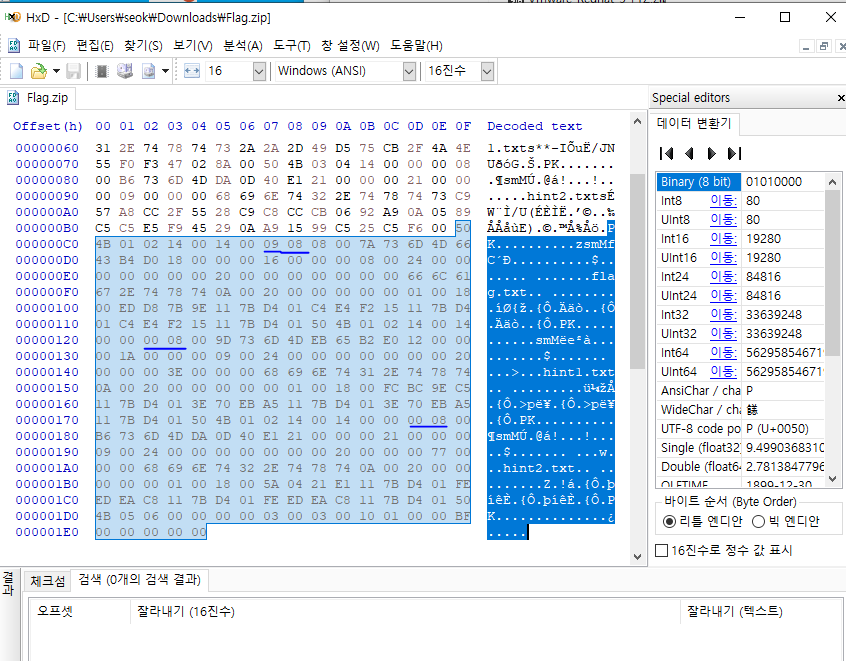Open the 창 설정(W) menu
This screenshot has width=846, height=661.
(350, 46)
